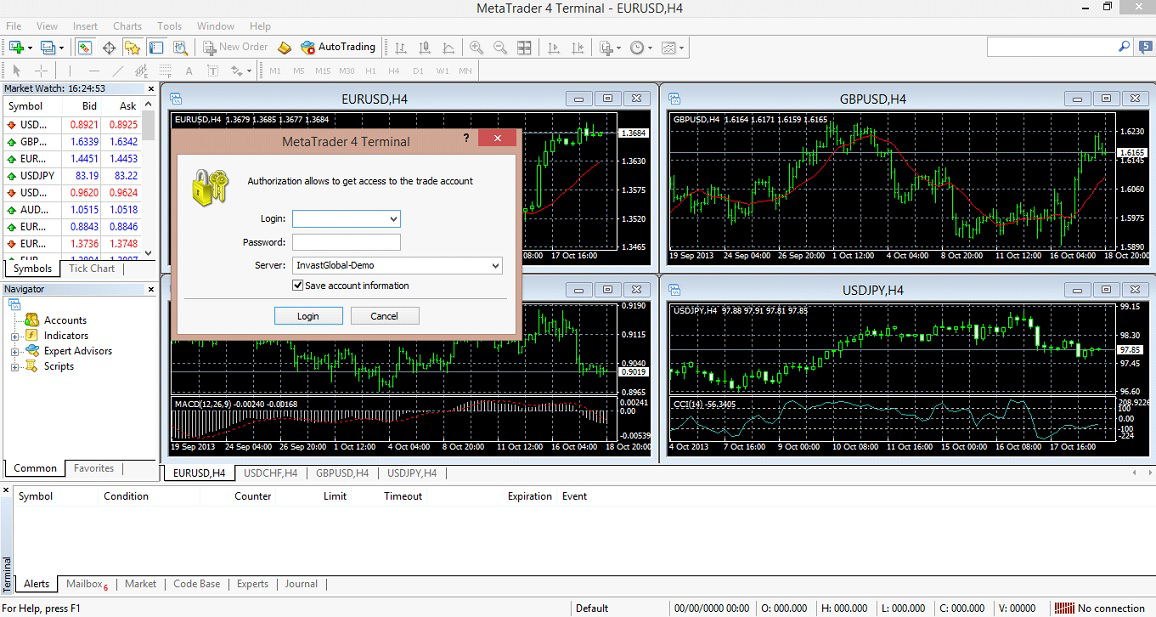1156x617 pixels.
Task: Click the Cancel button in dialog
Action: coord(384,316)
